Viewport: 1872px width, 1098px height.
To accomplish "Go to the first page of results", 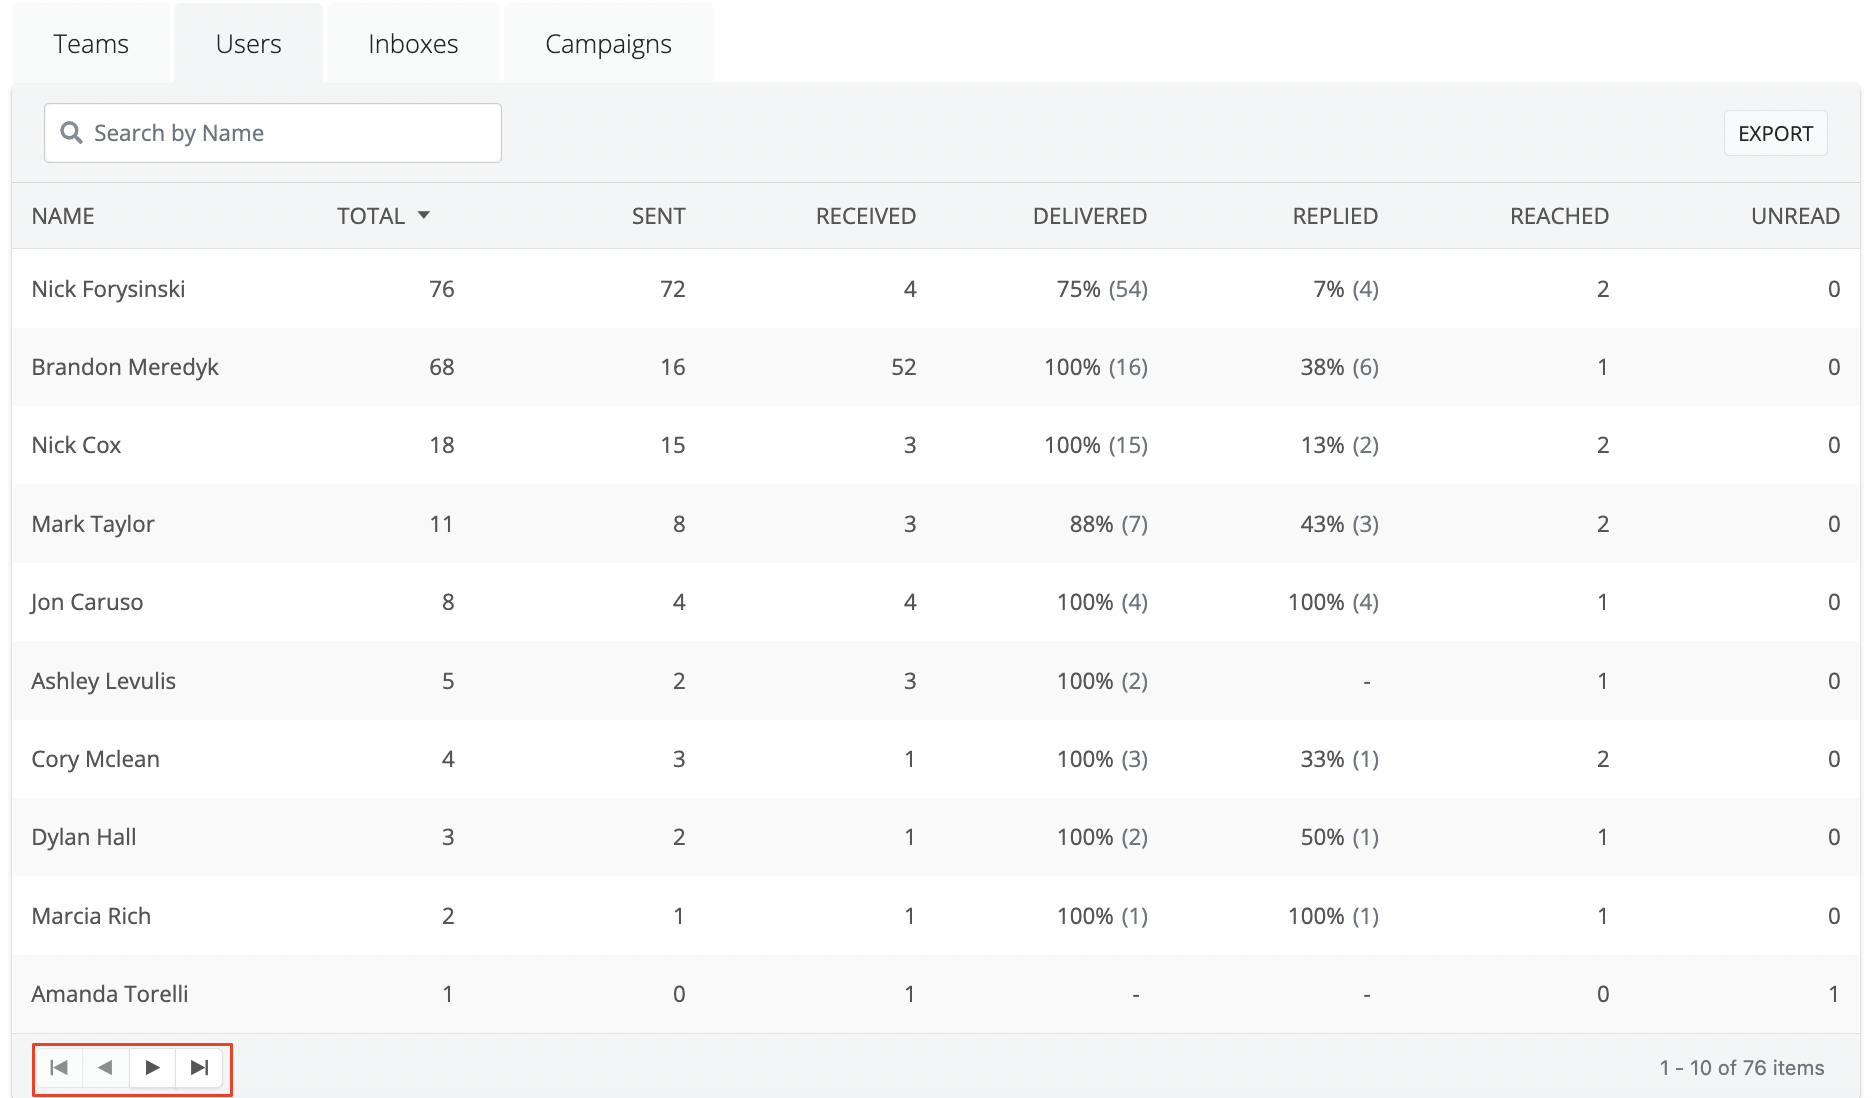I will [x=59, y=1067].
